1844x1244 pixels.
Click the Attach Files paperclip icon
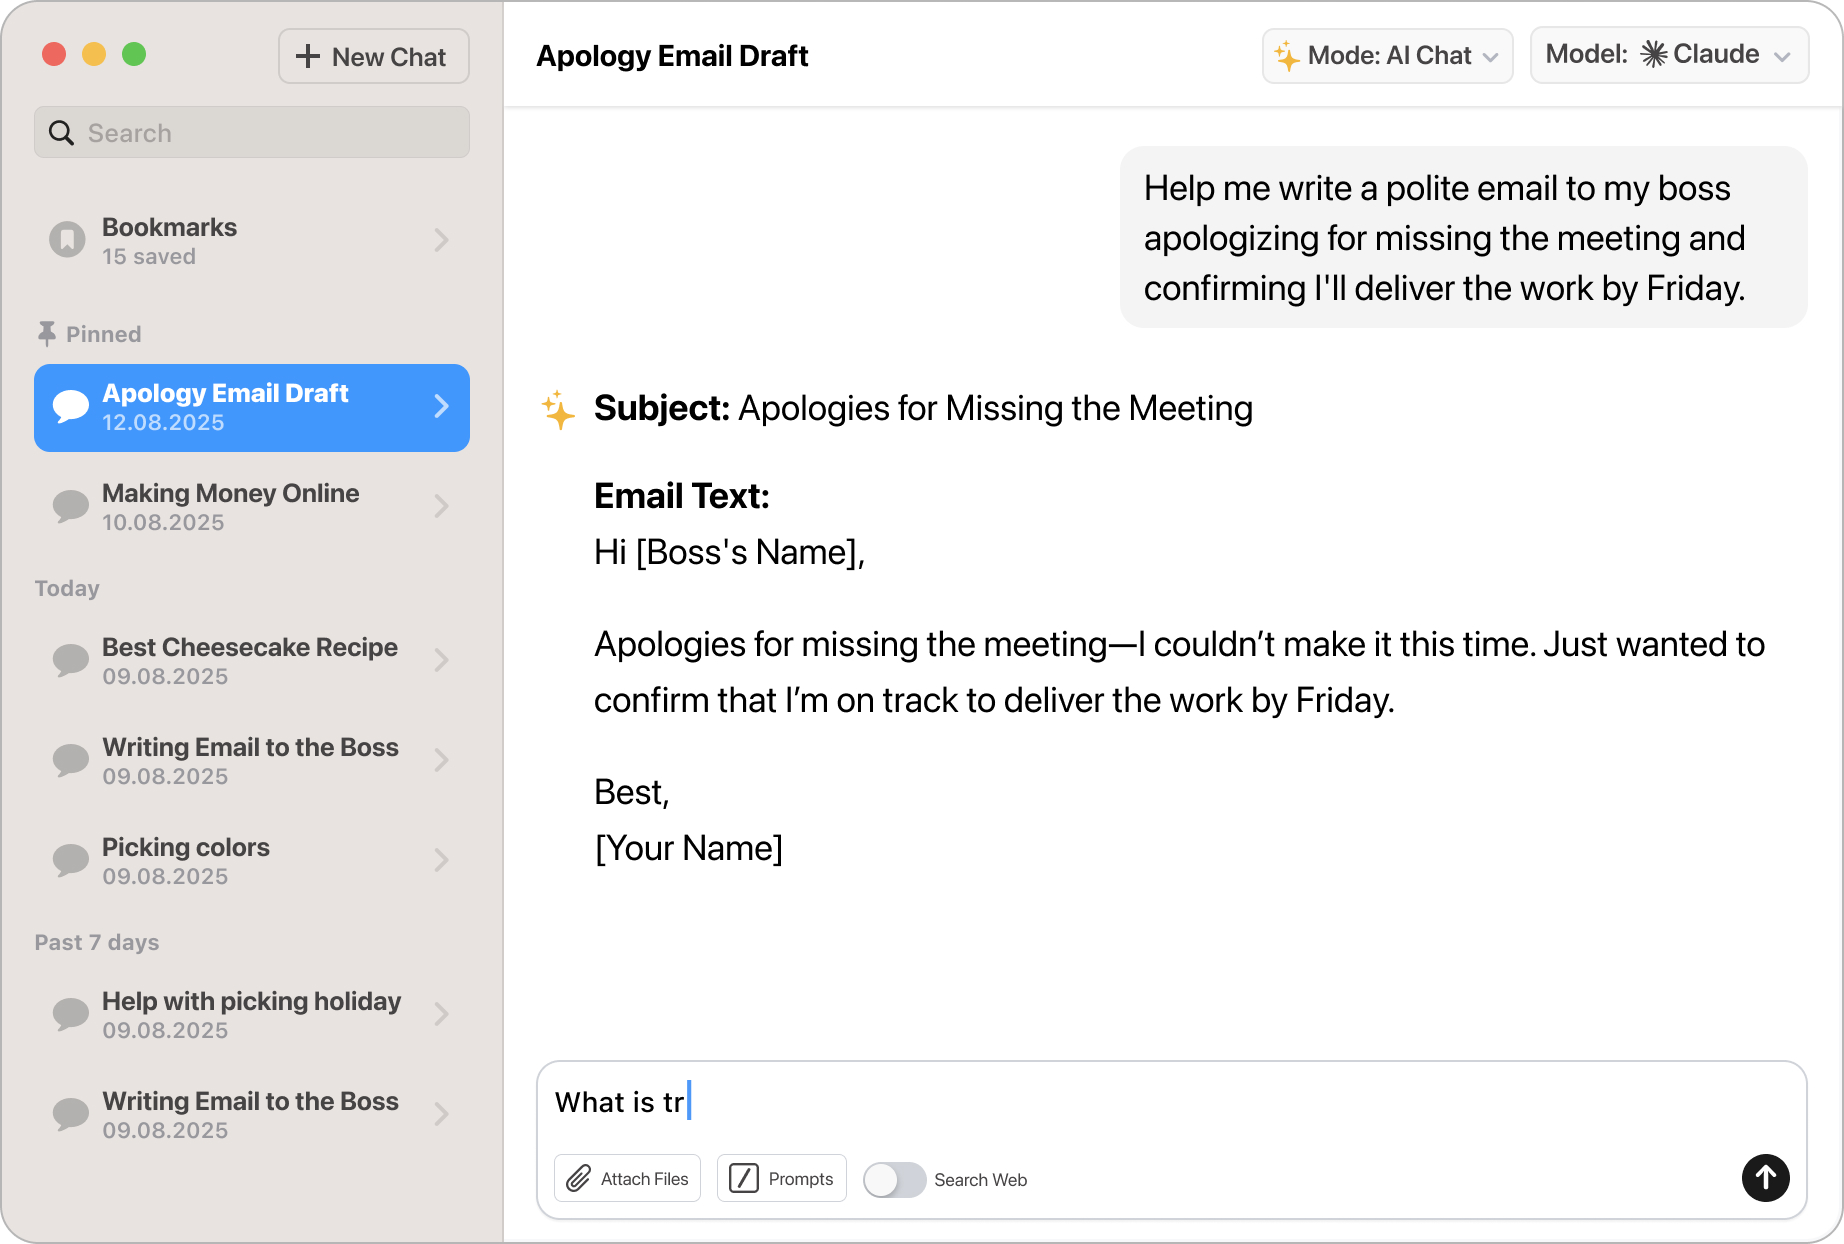580,1178
